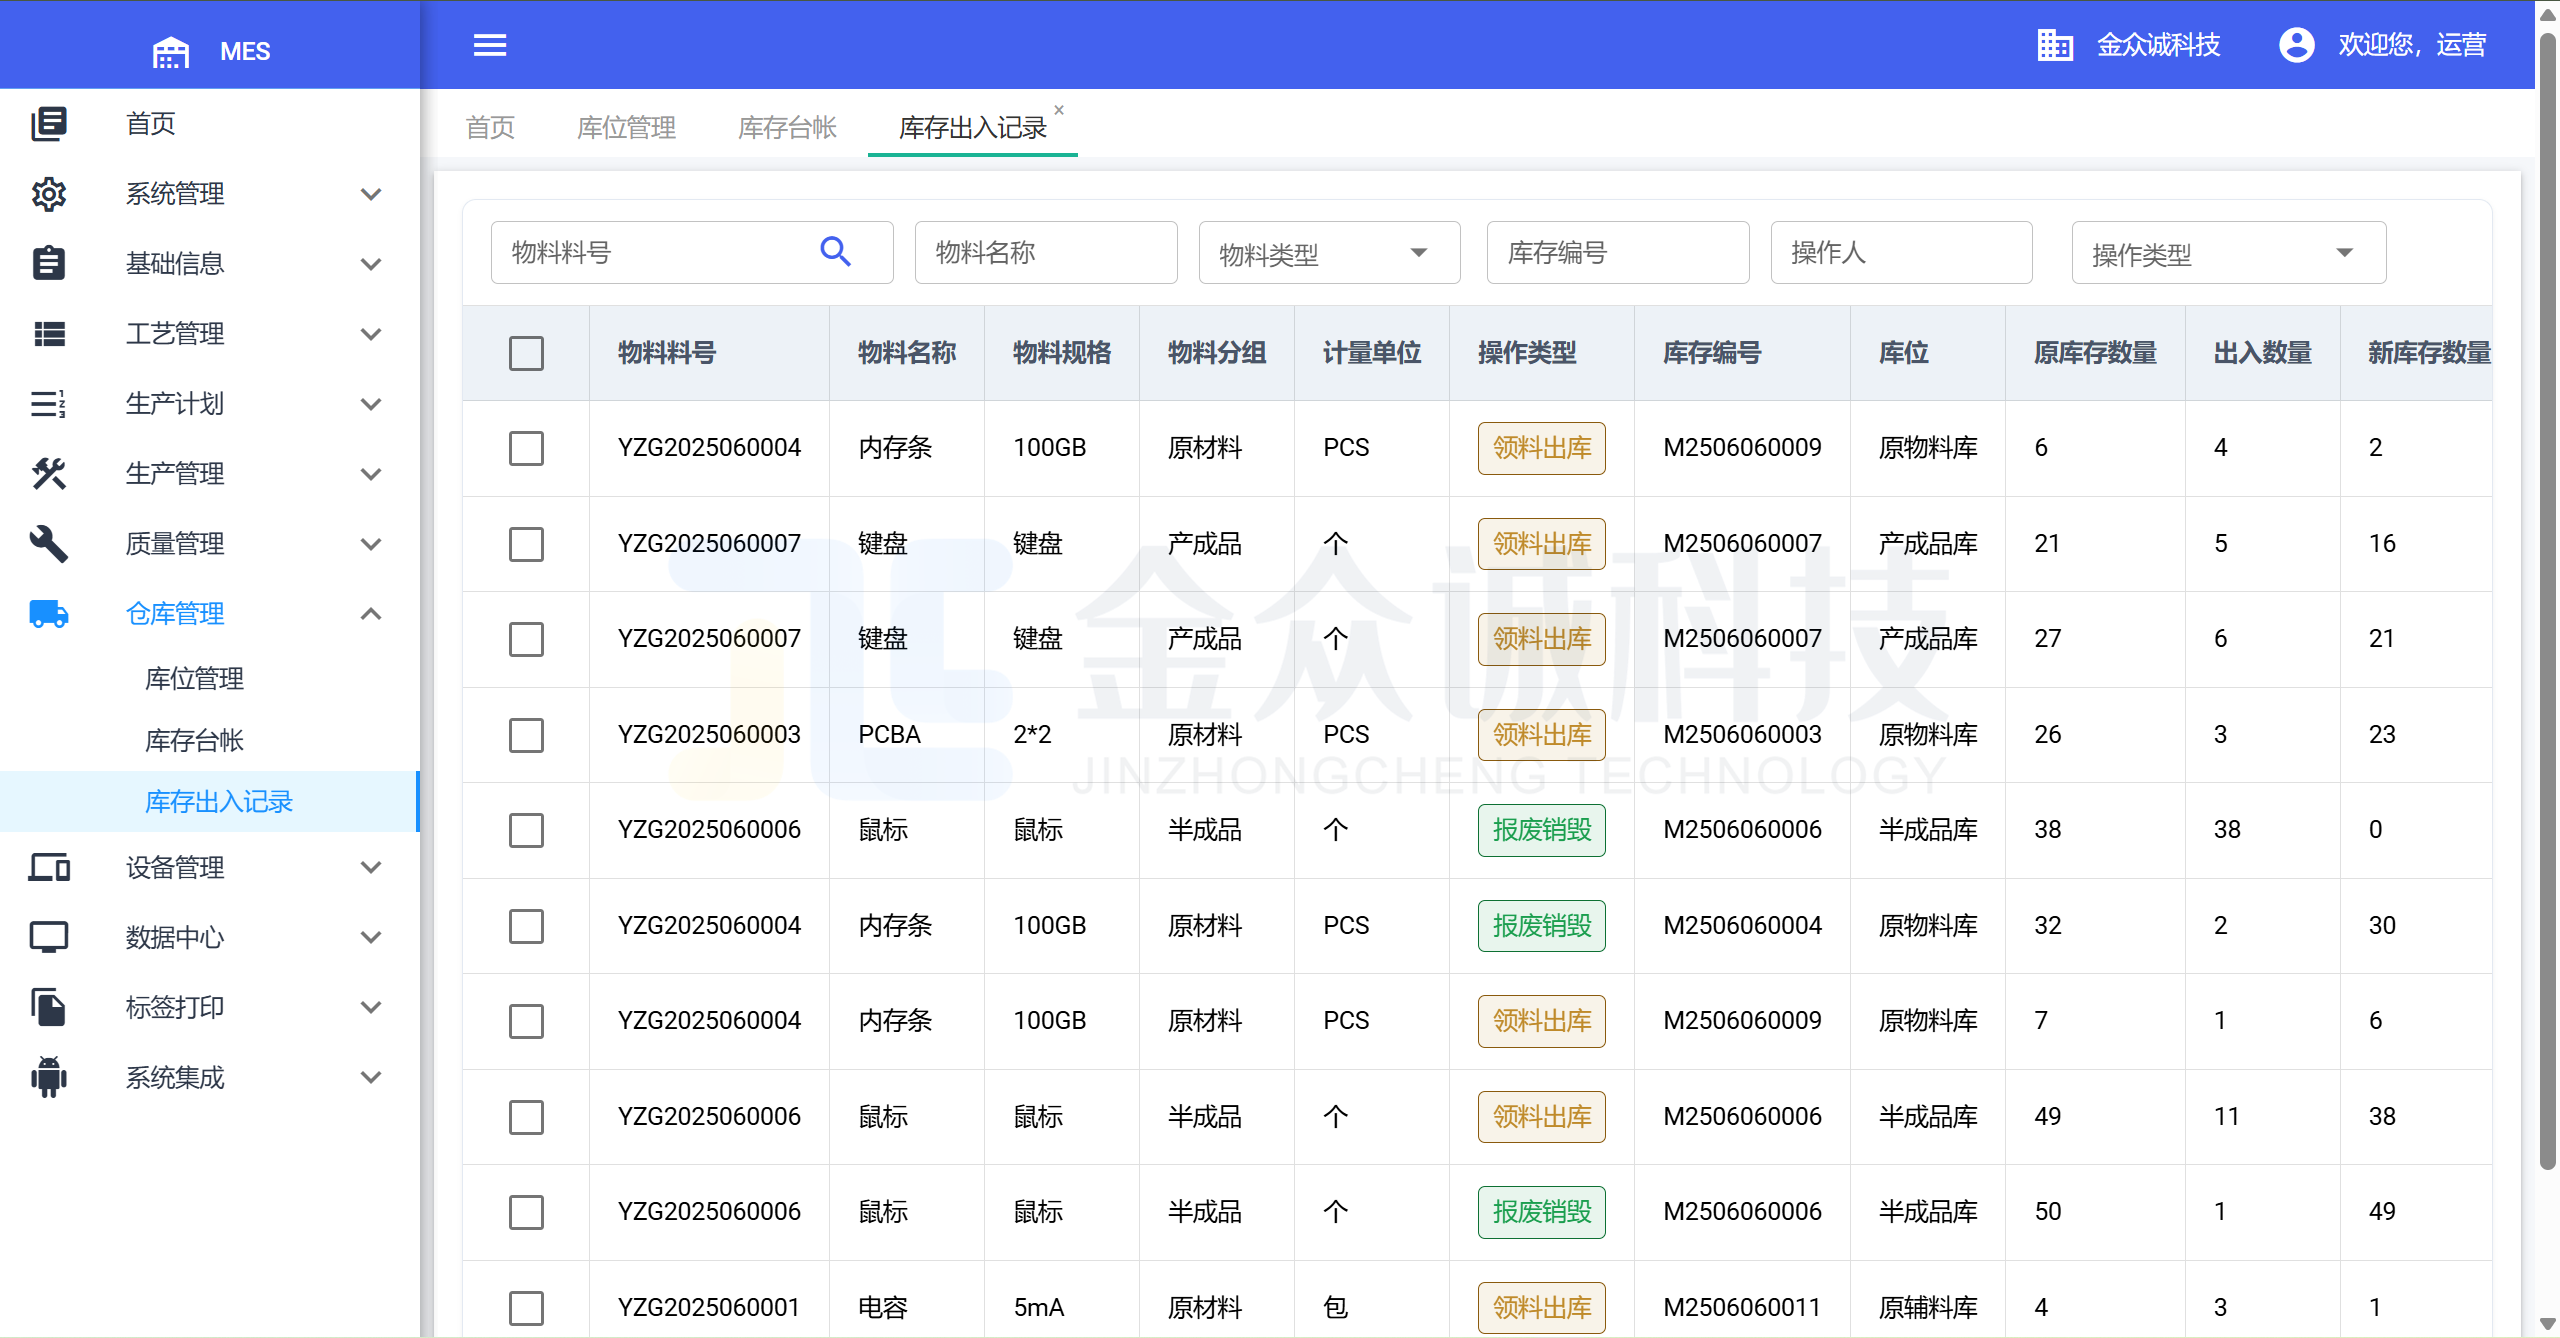2560x1338 pixels.
Task: Open the 操作类型 filter dropdown
Action: pyautogui.click(x=2228, y=253)
